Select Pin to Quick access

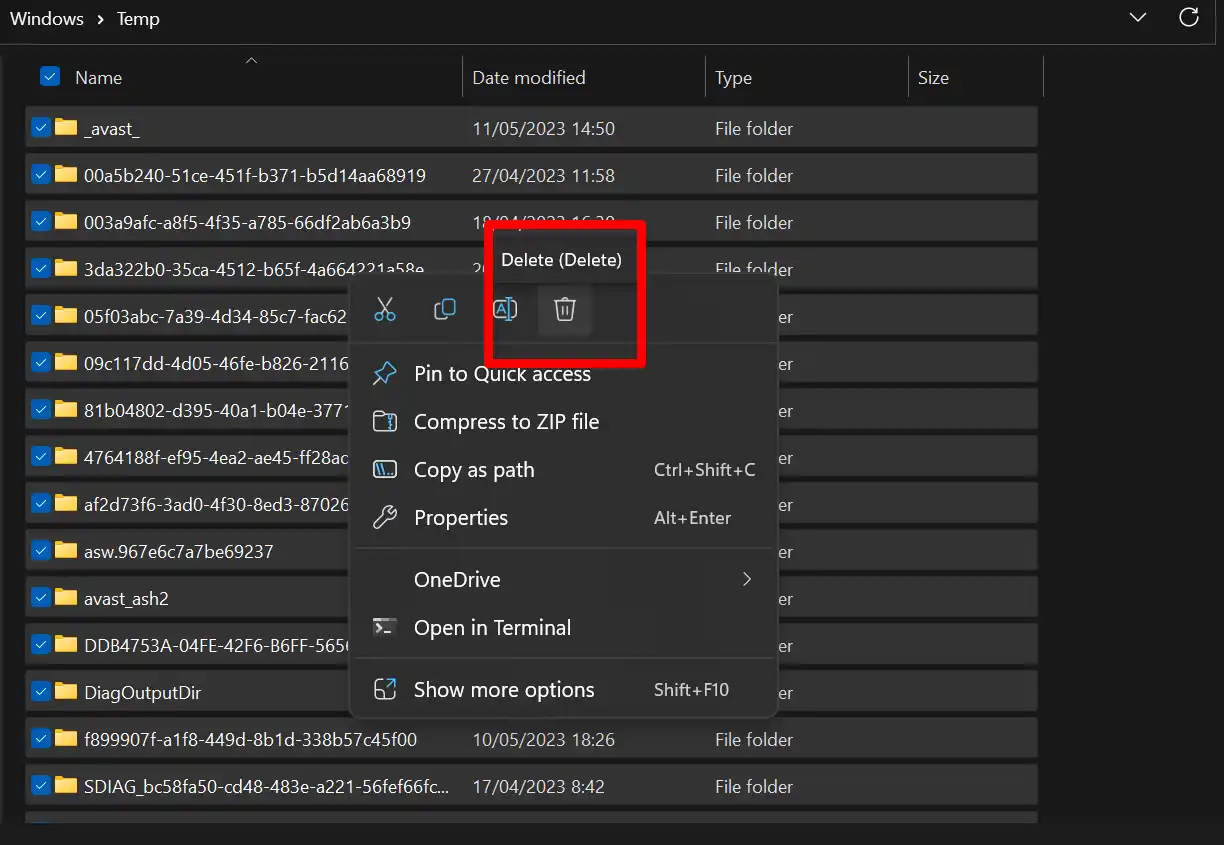(x=565, y=374)
